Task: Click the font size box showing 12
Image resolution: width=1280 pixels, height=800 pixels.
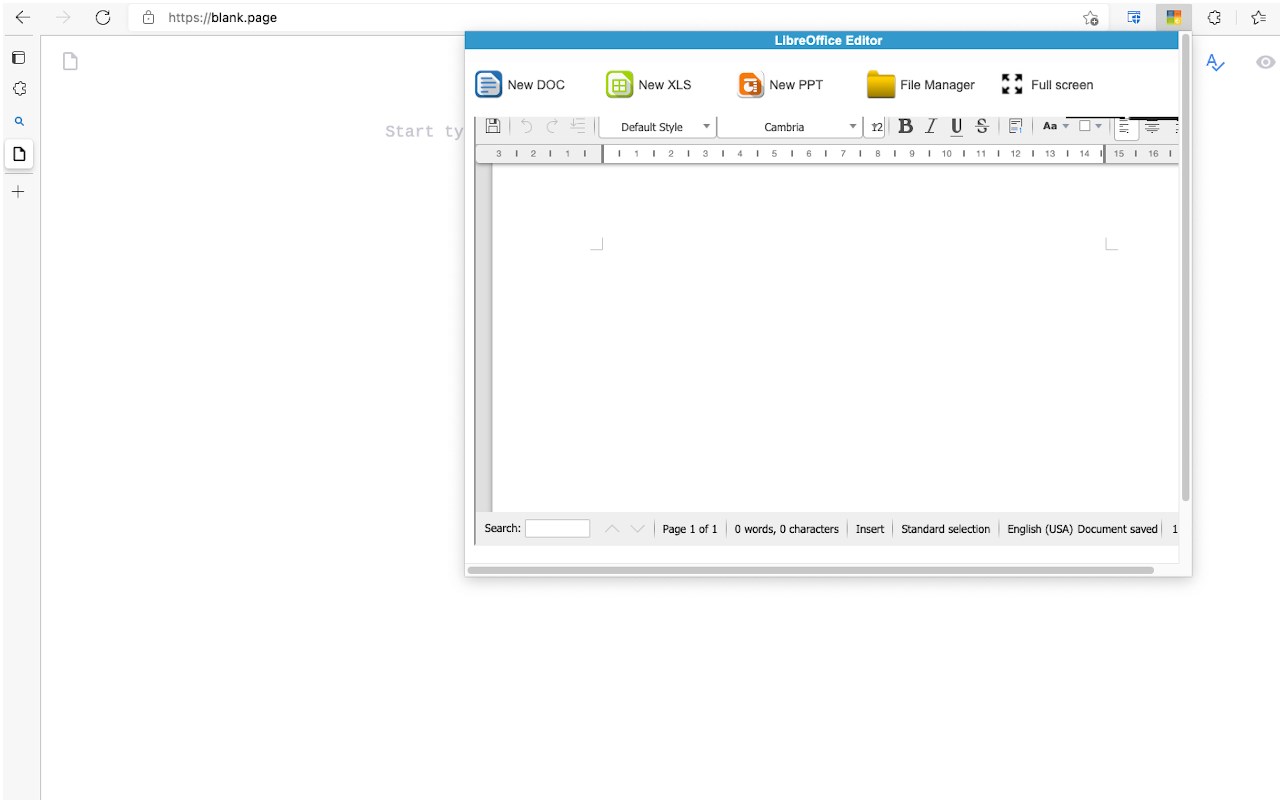Action: point(876,127)
